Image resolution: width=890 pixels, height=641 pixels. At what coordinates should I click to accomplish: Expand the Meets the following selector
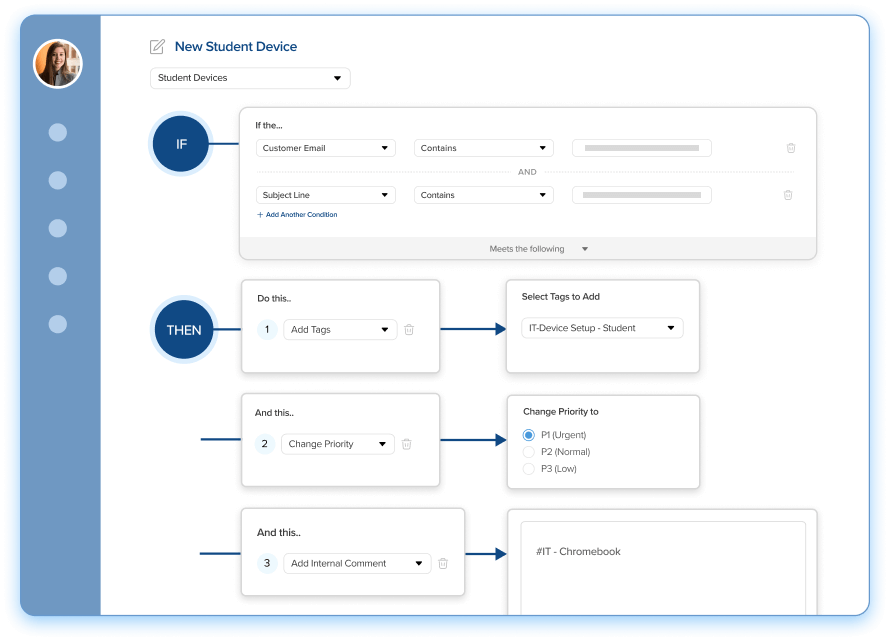click(537, 249)
